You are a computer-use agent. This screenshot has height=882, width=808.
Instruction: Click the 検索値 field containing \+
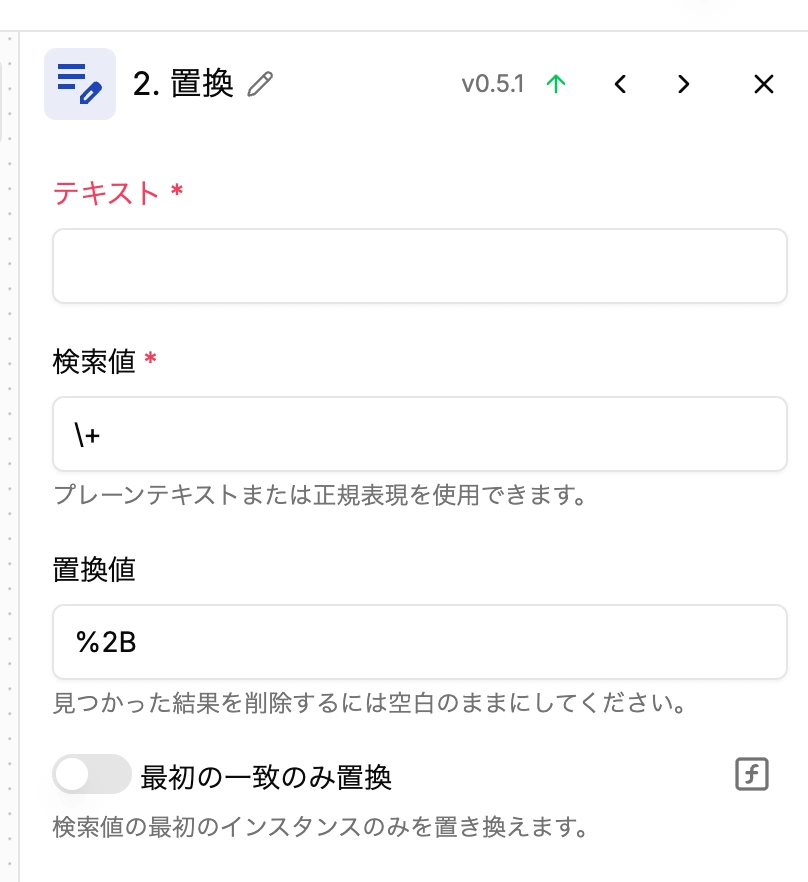point(420,434)
